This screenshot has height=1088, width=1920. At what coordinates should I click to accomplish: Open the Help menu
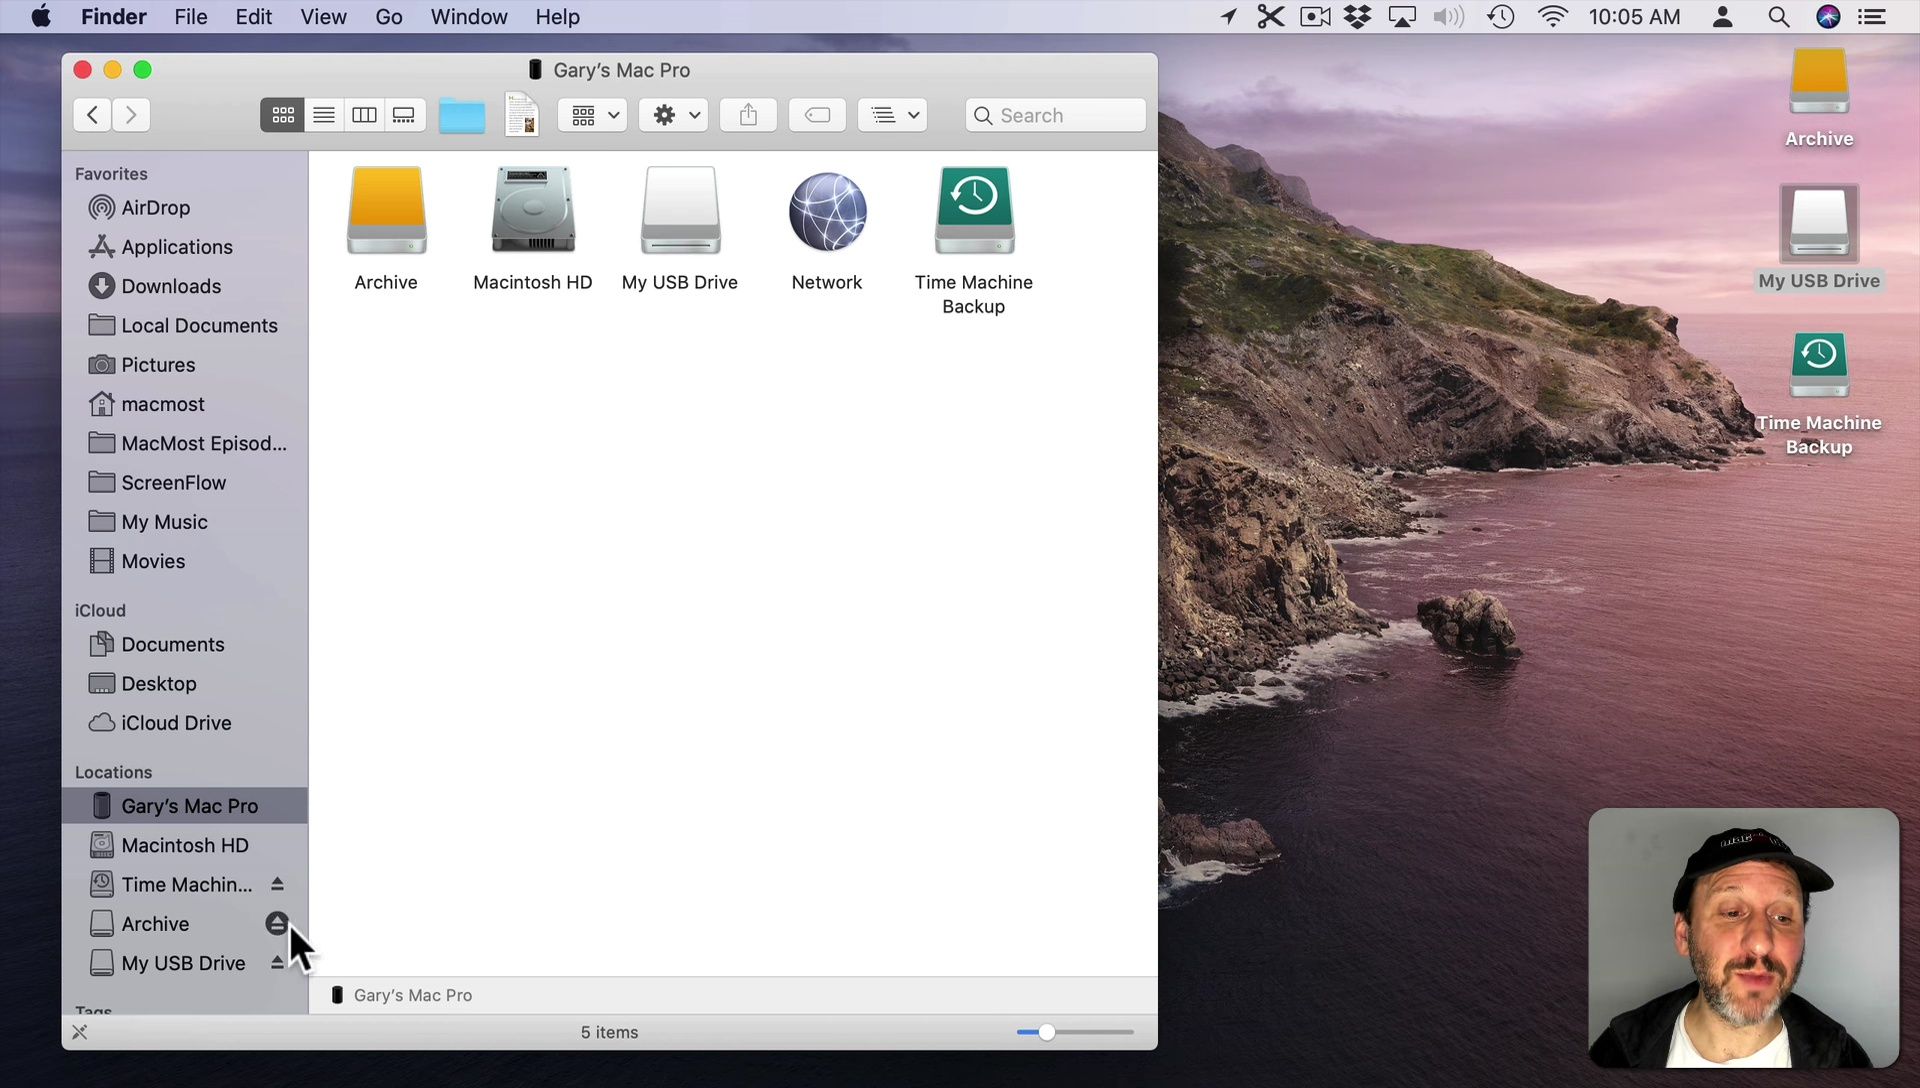click(557, 17)
